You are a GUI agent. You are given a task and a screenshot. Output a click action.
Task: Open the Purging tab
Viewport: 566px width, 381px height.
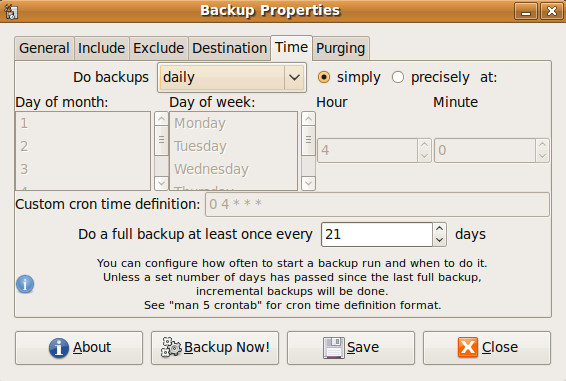click(x=341, y=48)
